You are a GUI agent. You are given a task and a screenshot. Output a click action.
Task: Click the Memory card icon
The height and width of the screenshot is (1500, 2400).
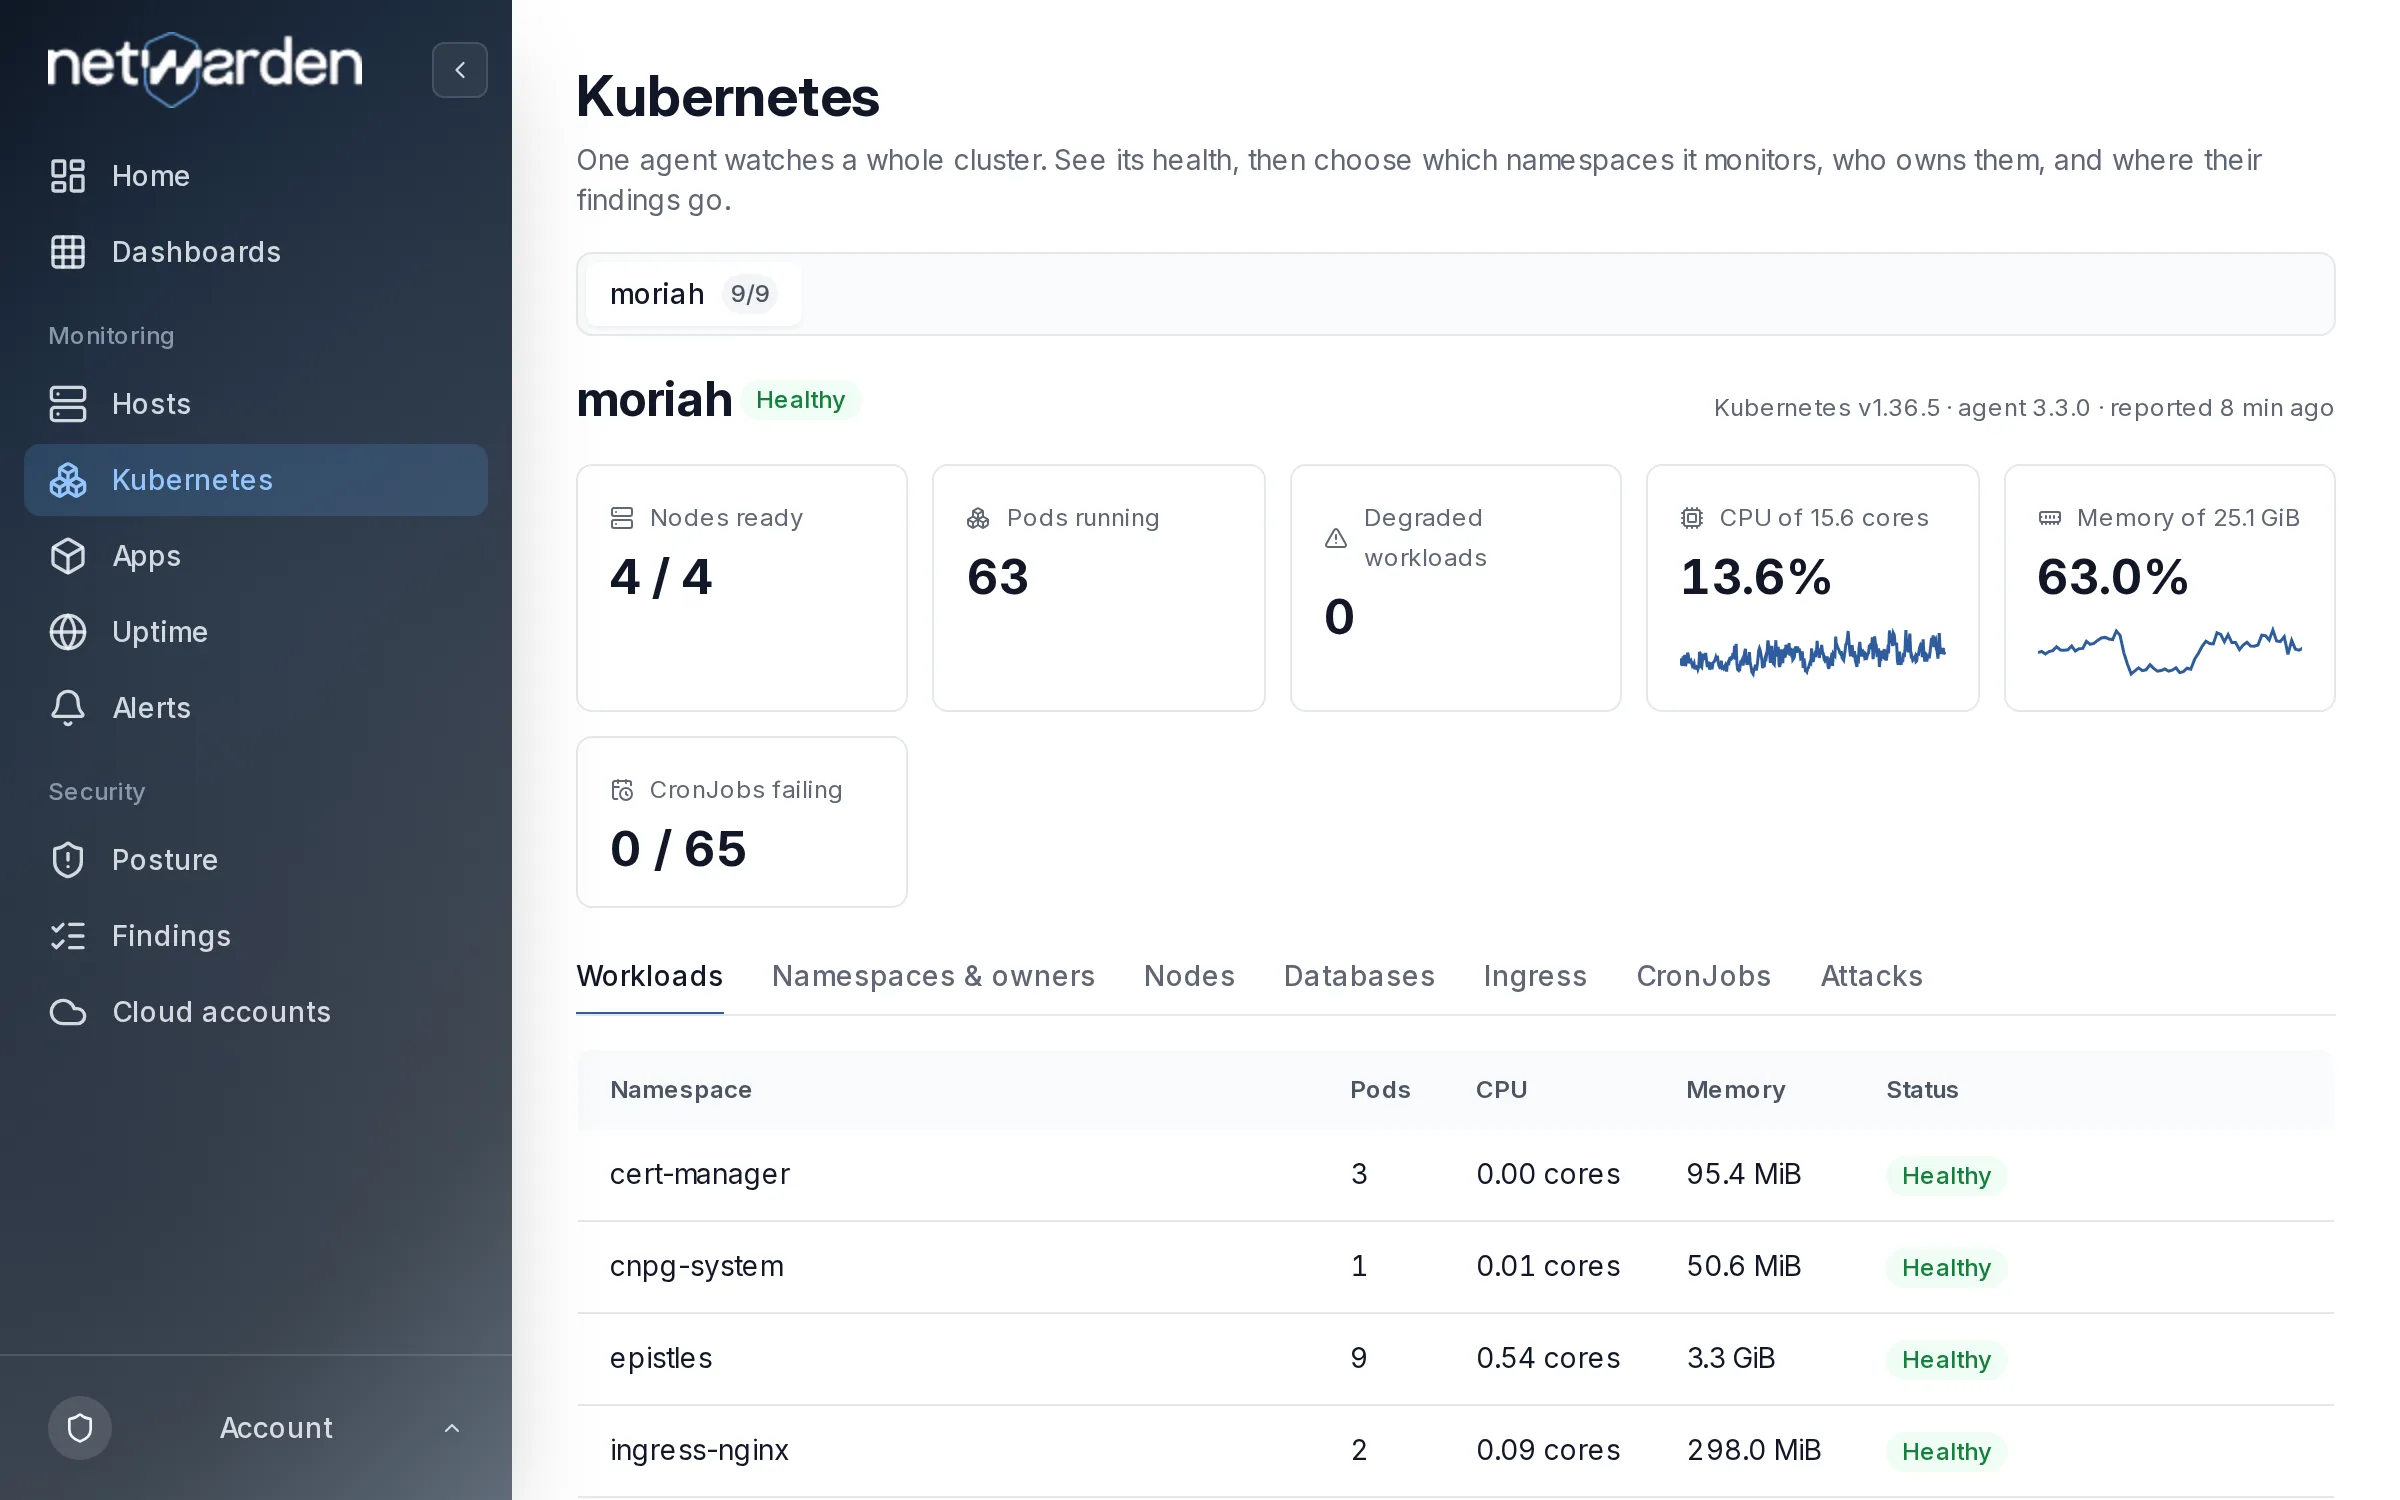(2050, 518)
